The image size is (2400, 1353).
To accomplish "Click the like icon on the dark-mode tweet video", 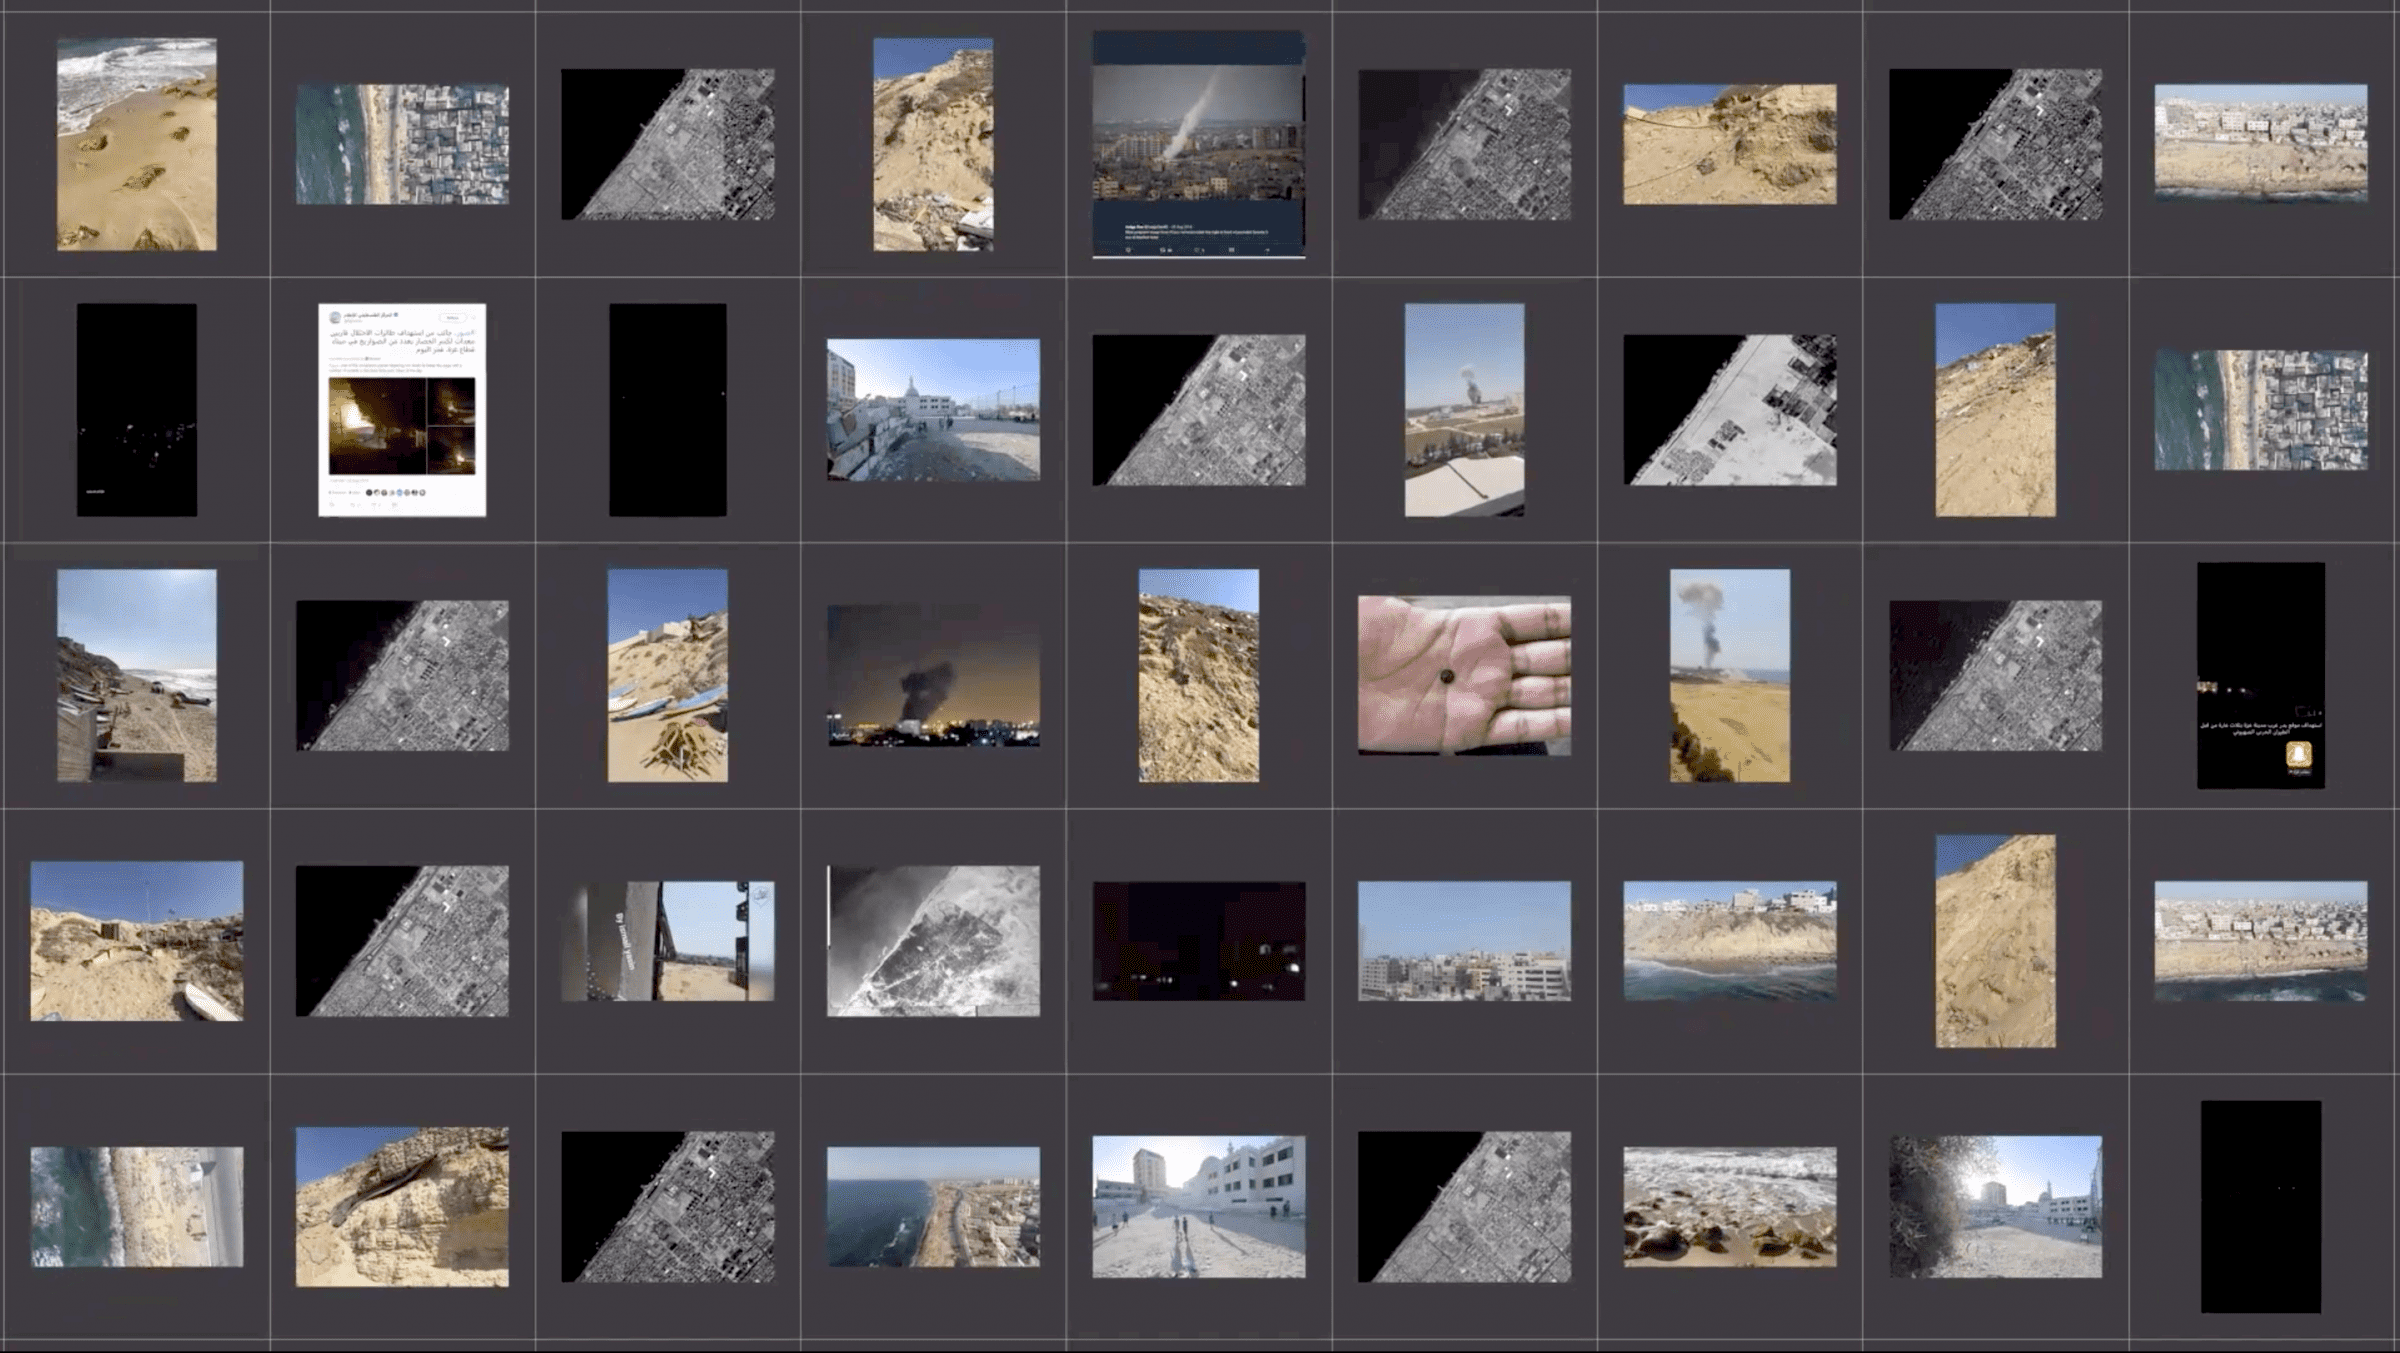I will tap(1199, 250).
